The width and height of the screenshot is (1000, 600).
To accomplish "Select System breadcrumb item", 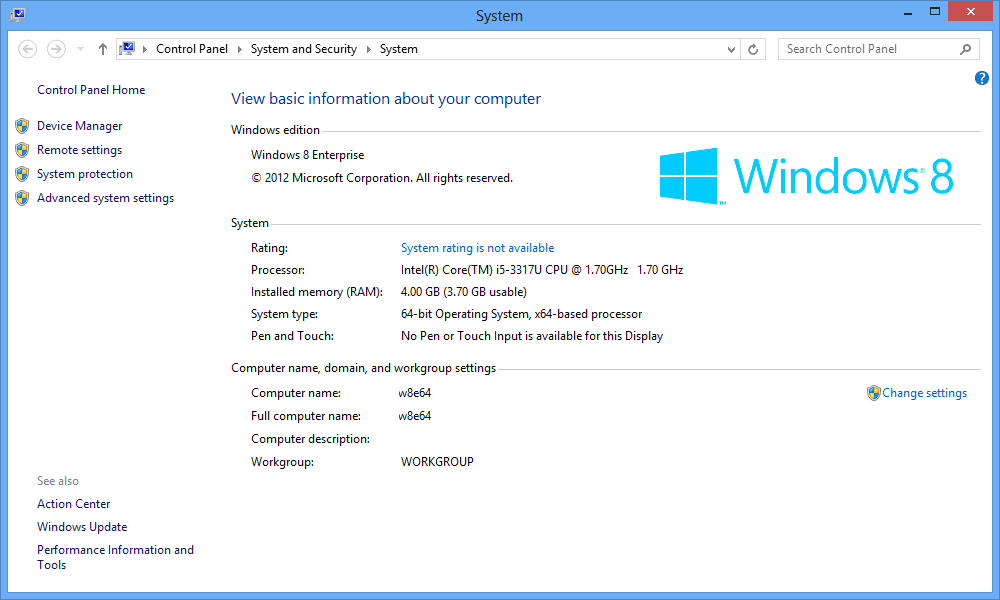I will 399,49.
